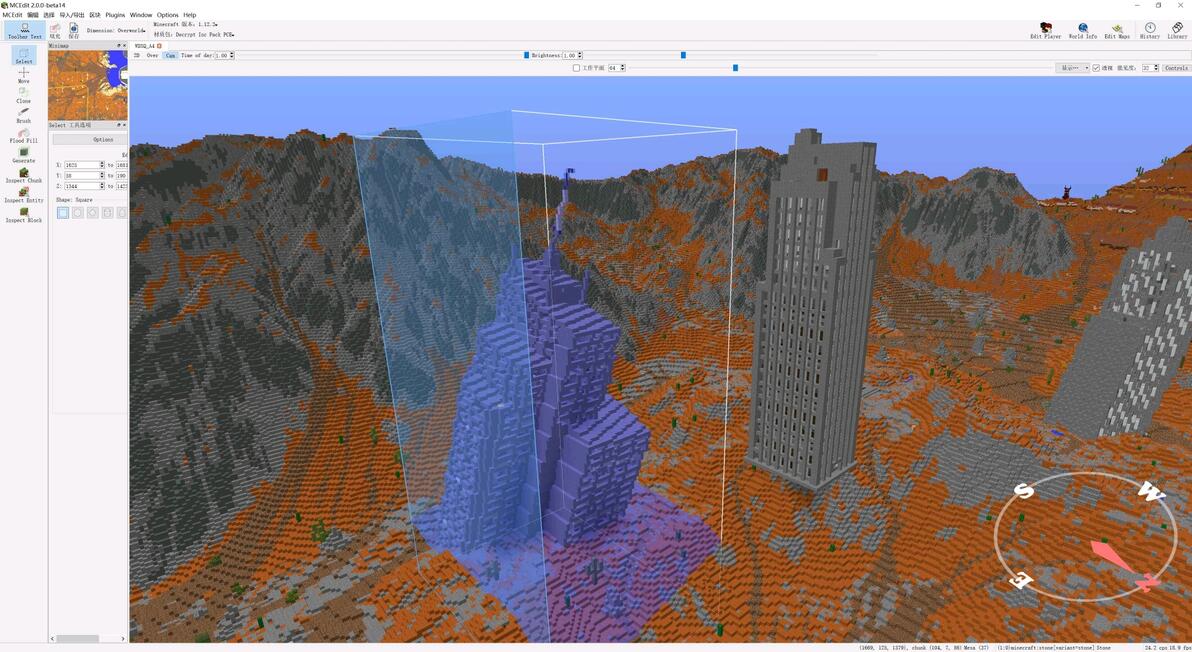1192x652 pixels.
Task: Click the work plane height slider handle
Action: [735, 68]
